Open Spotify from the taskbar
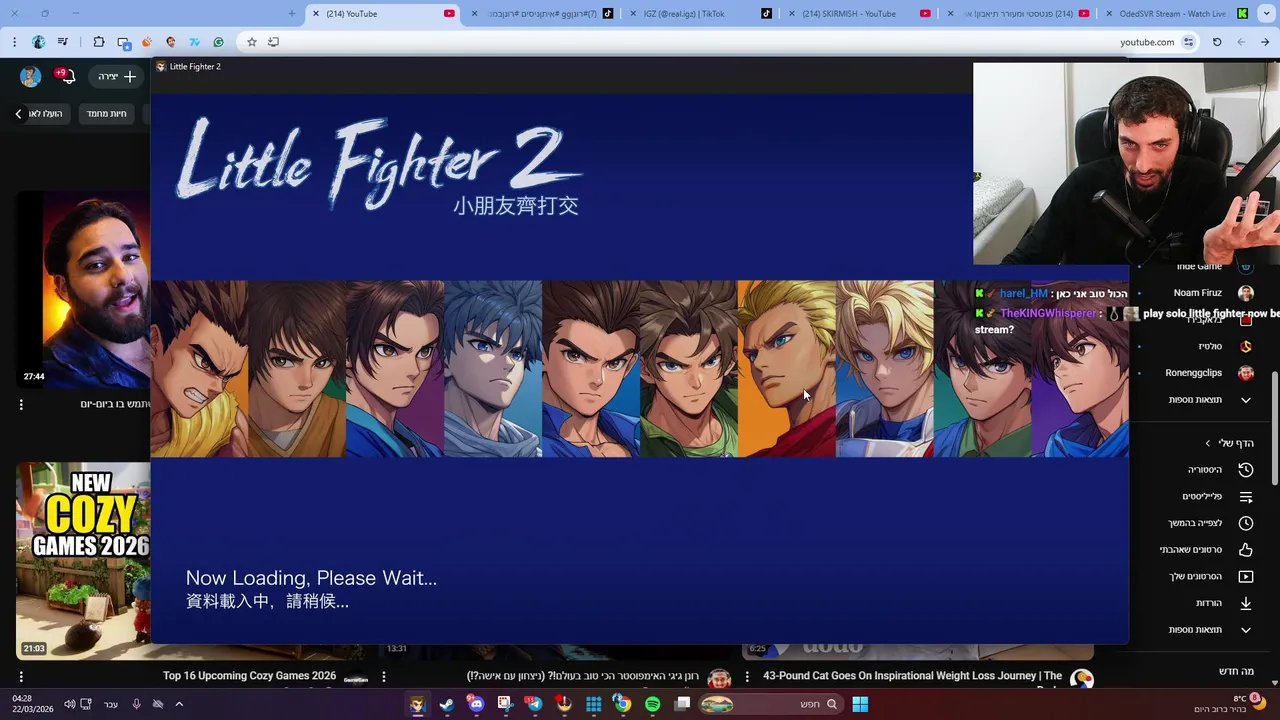This screenshot has height=720, width=1280. coord(652,704)
